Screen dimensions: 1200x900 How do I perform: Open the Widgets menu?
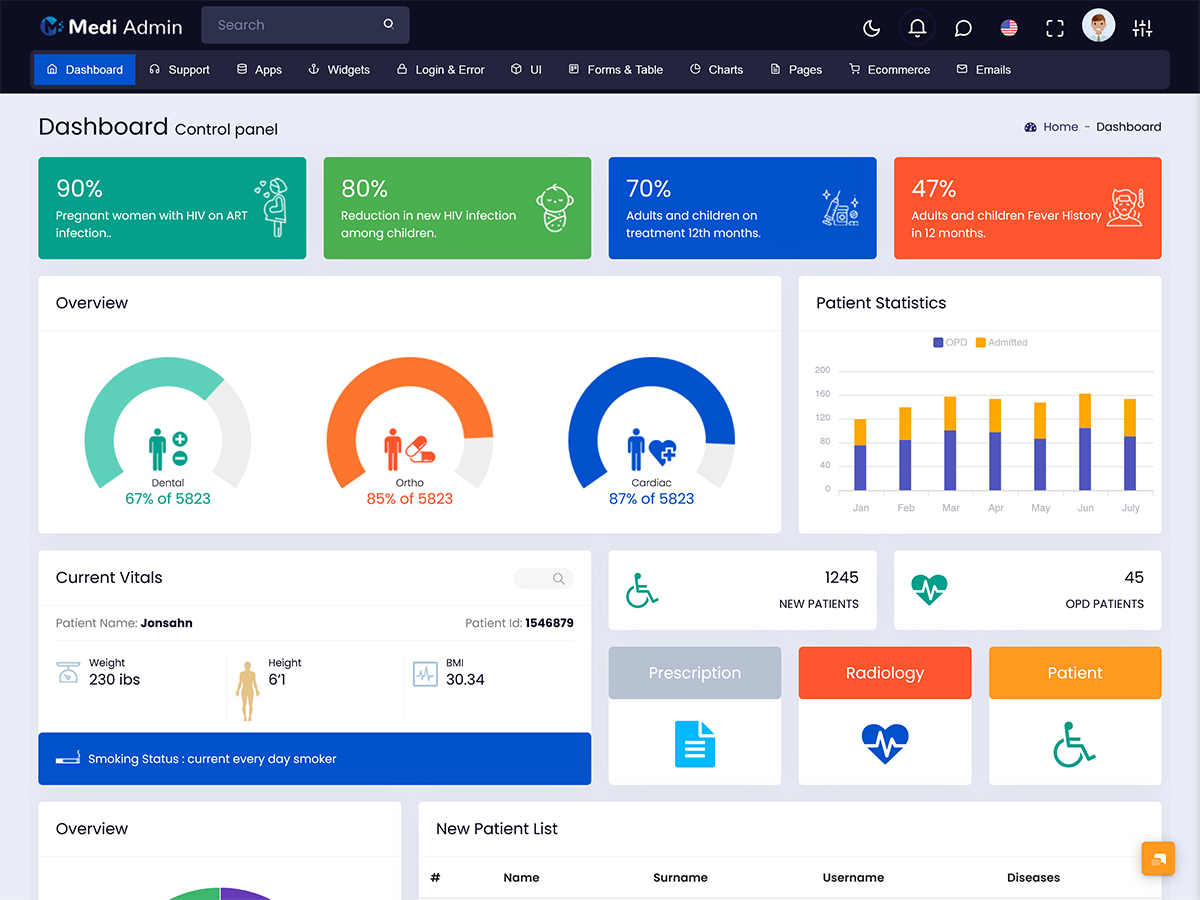pyautogui.click(x=339, y=70)
